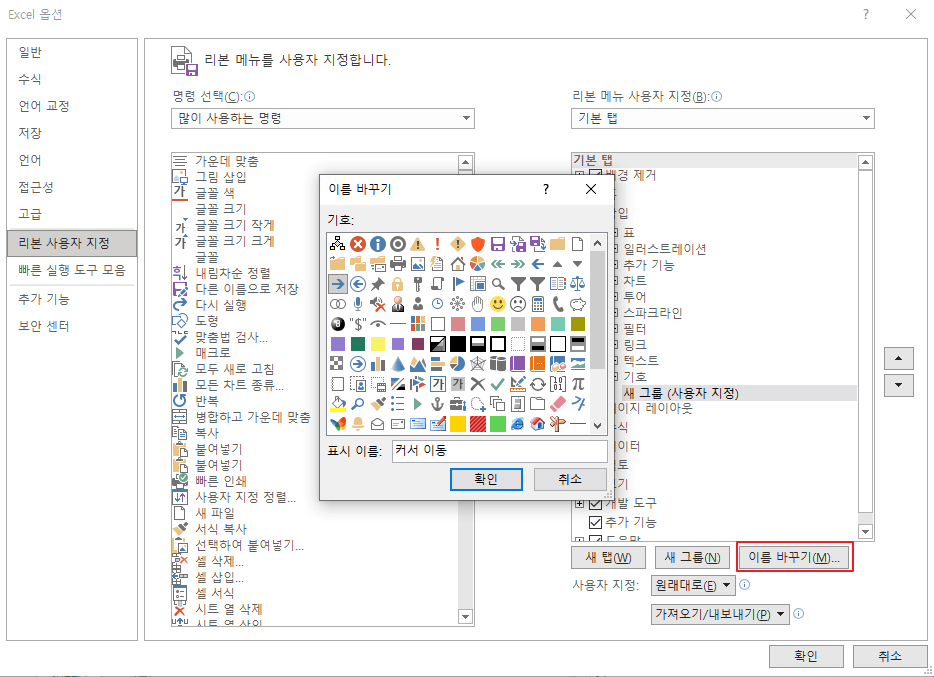934x677 pixels.
Task: Select 새 그룹 (사용자 지정) in ribbon tree
Action: (681, 393)
